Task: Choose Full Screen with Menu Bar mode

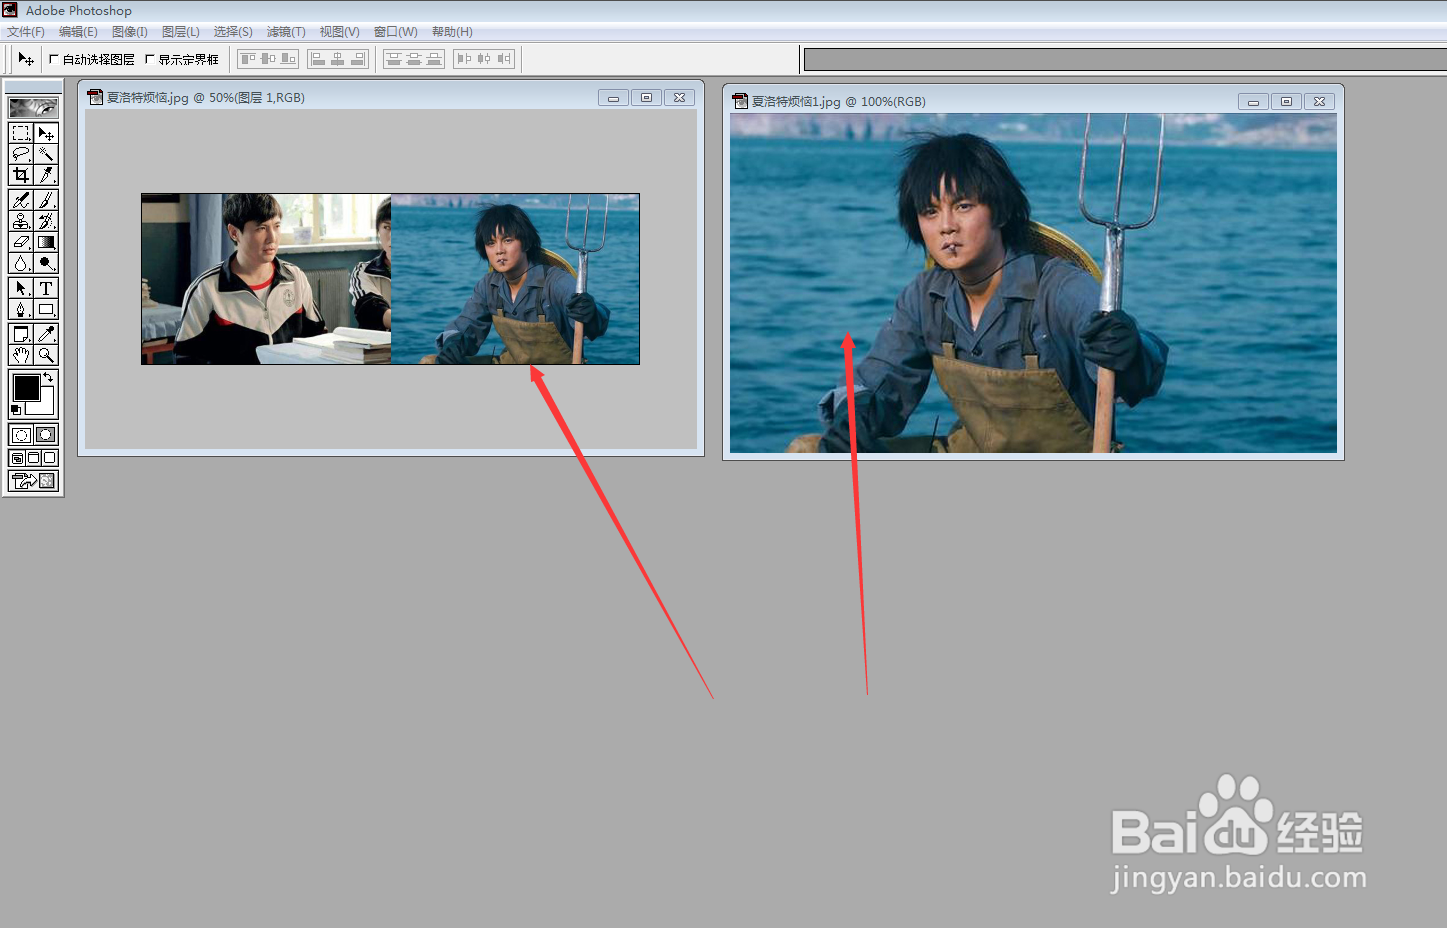Action: (x=33, y=458)
